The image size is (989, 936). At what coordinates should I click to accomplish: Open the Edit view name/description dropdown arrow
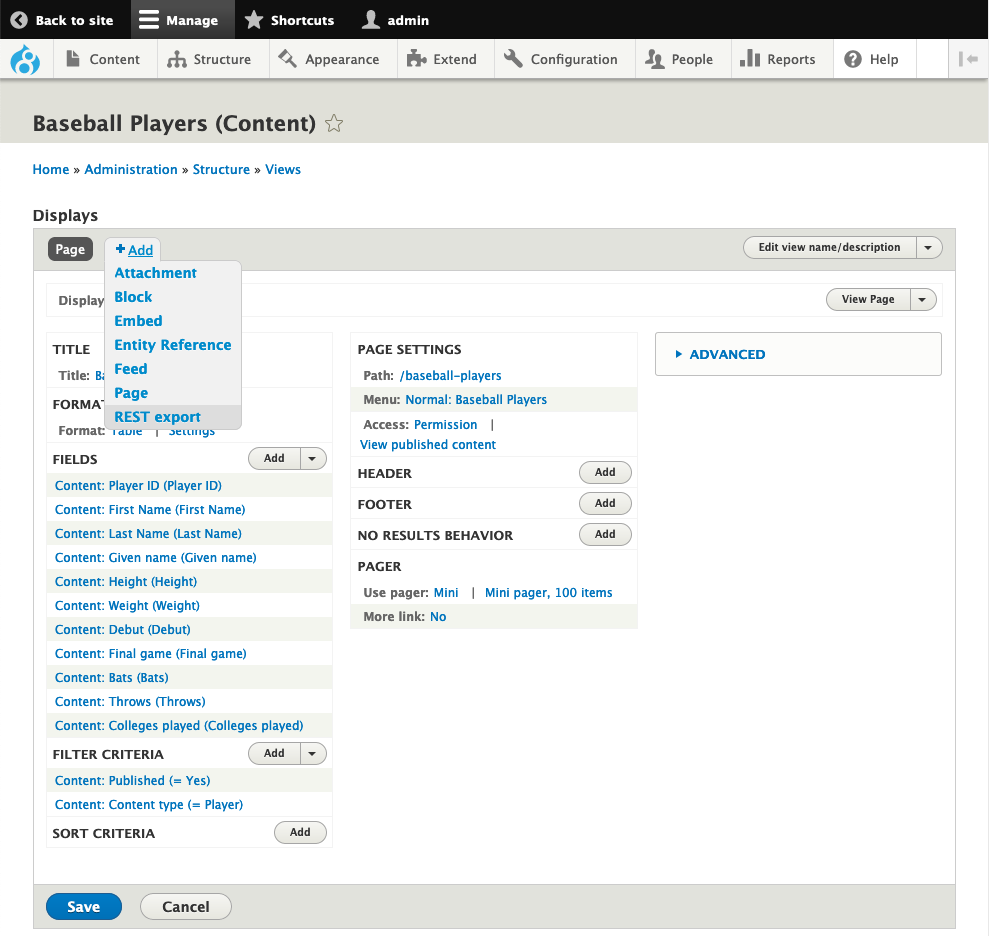[x=928, y=247]
